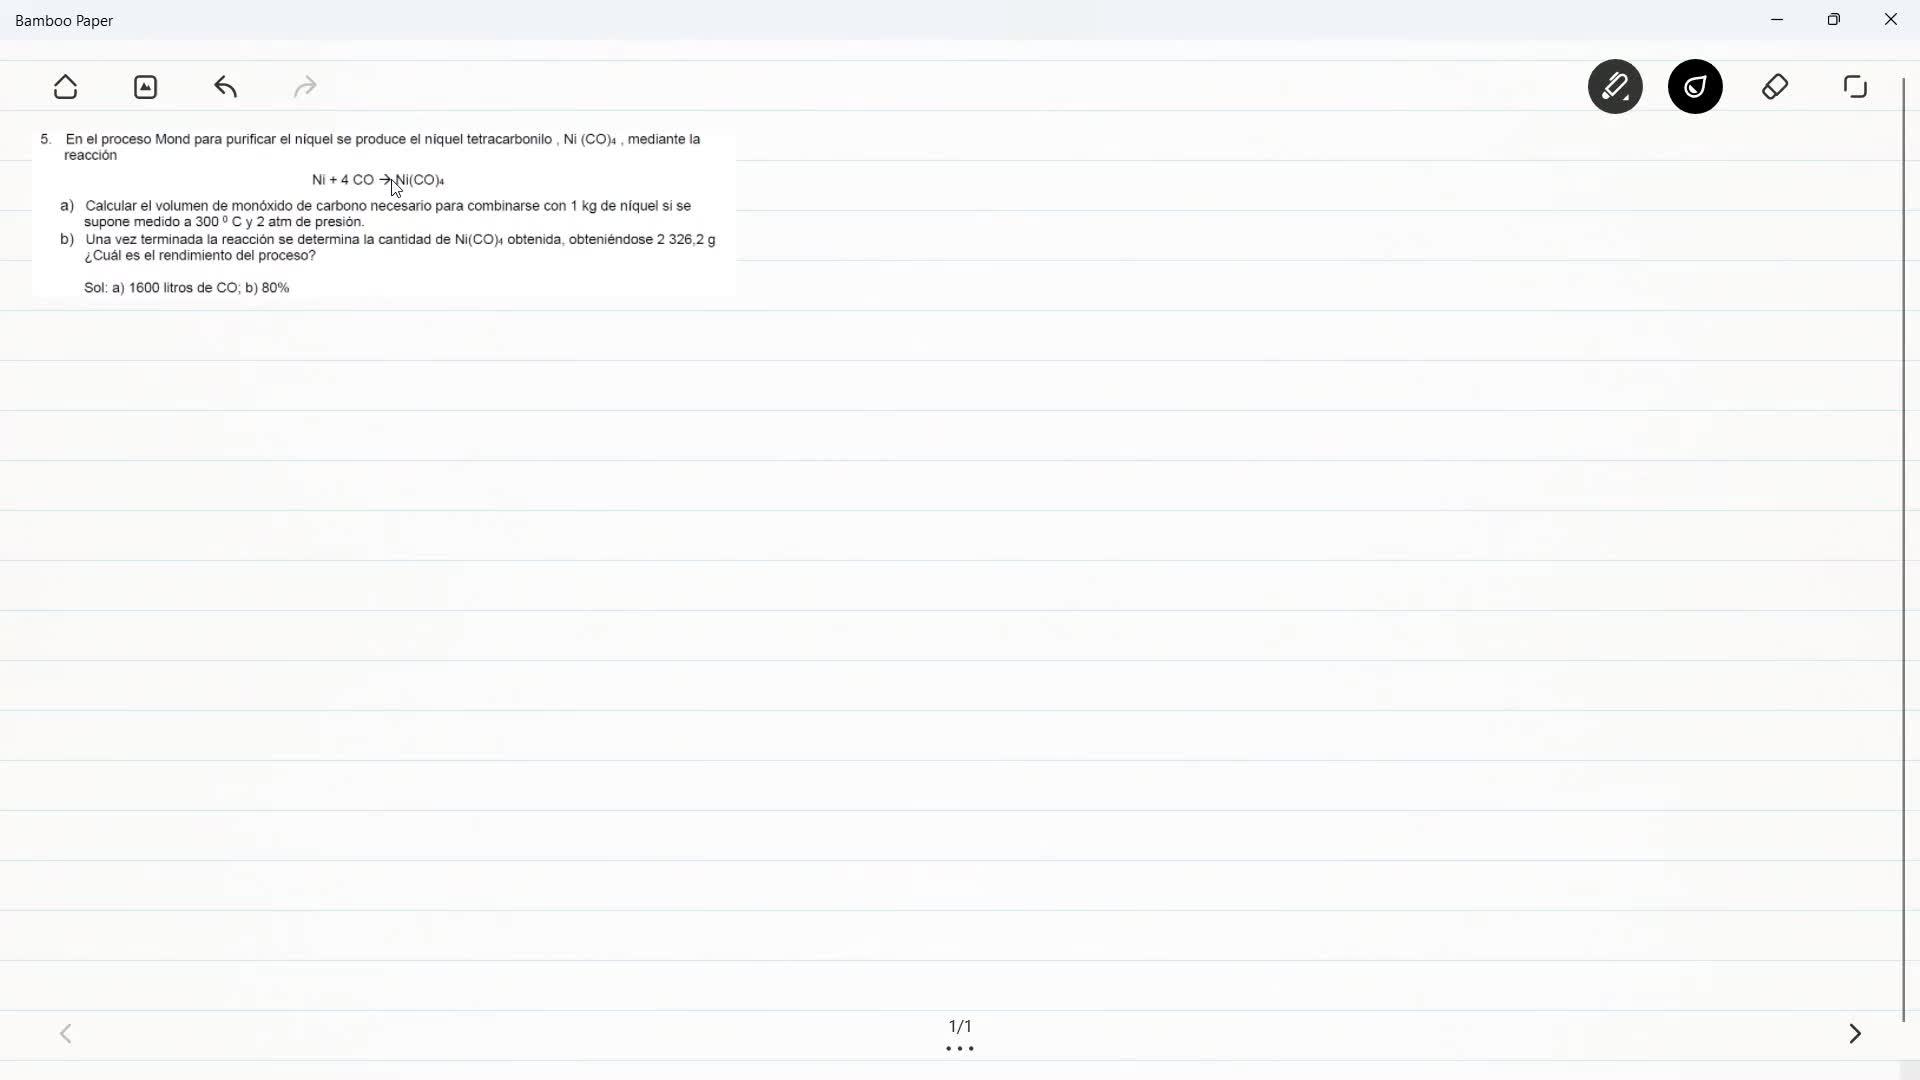Activate the selection lasso tool
The height and width of the screenshot is (1080, 1920).
[1855, 87]
